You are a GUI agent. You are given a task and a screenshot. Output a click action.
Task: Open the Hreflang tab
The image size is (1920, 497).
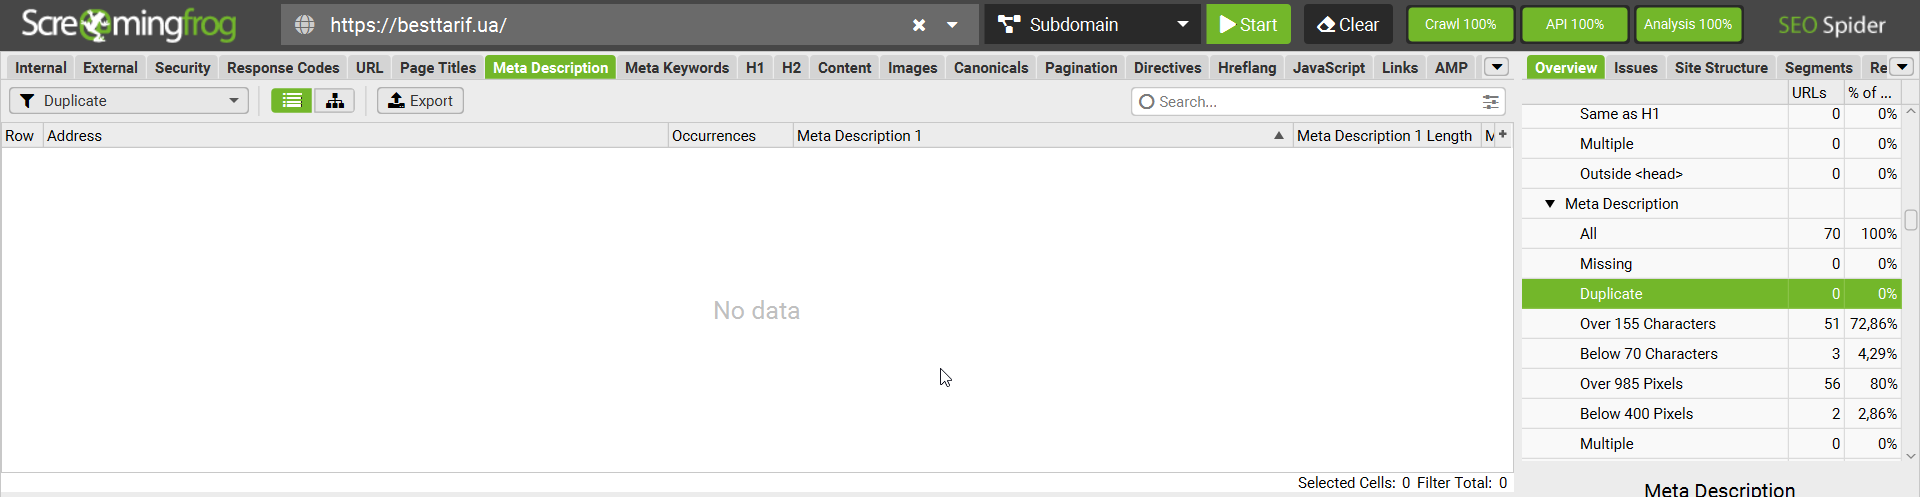1247,67
